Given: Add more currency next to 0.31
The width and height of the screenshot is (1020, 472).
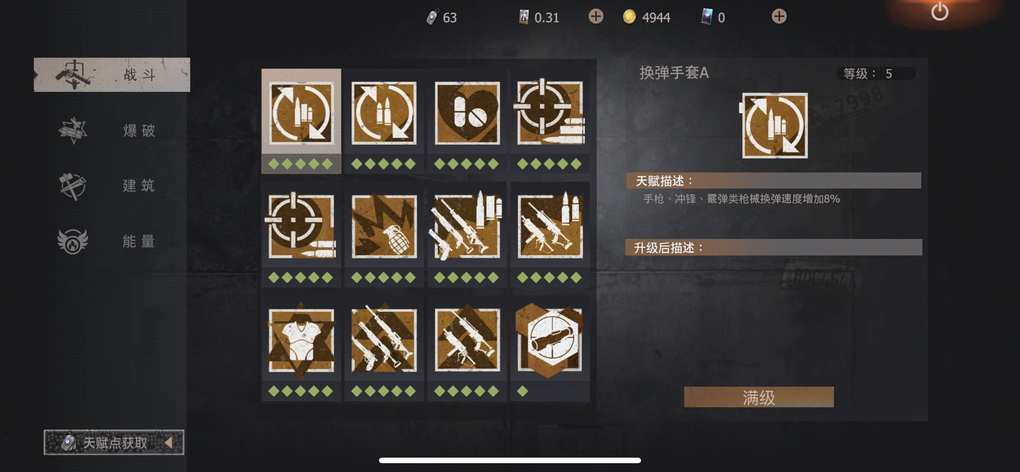Looking at the screenshot, I should pos(595,17).
